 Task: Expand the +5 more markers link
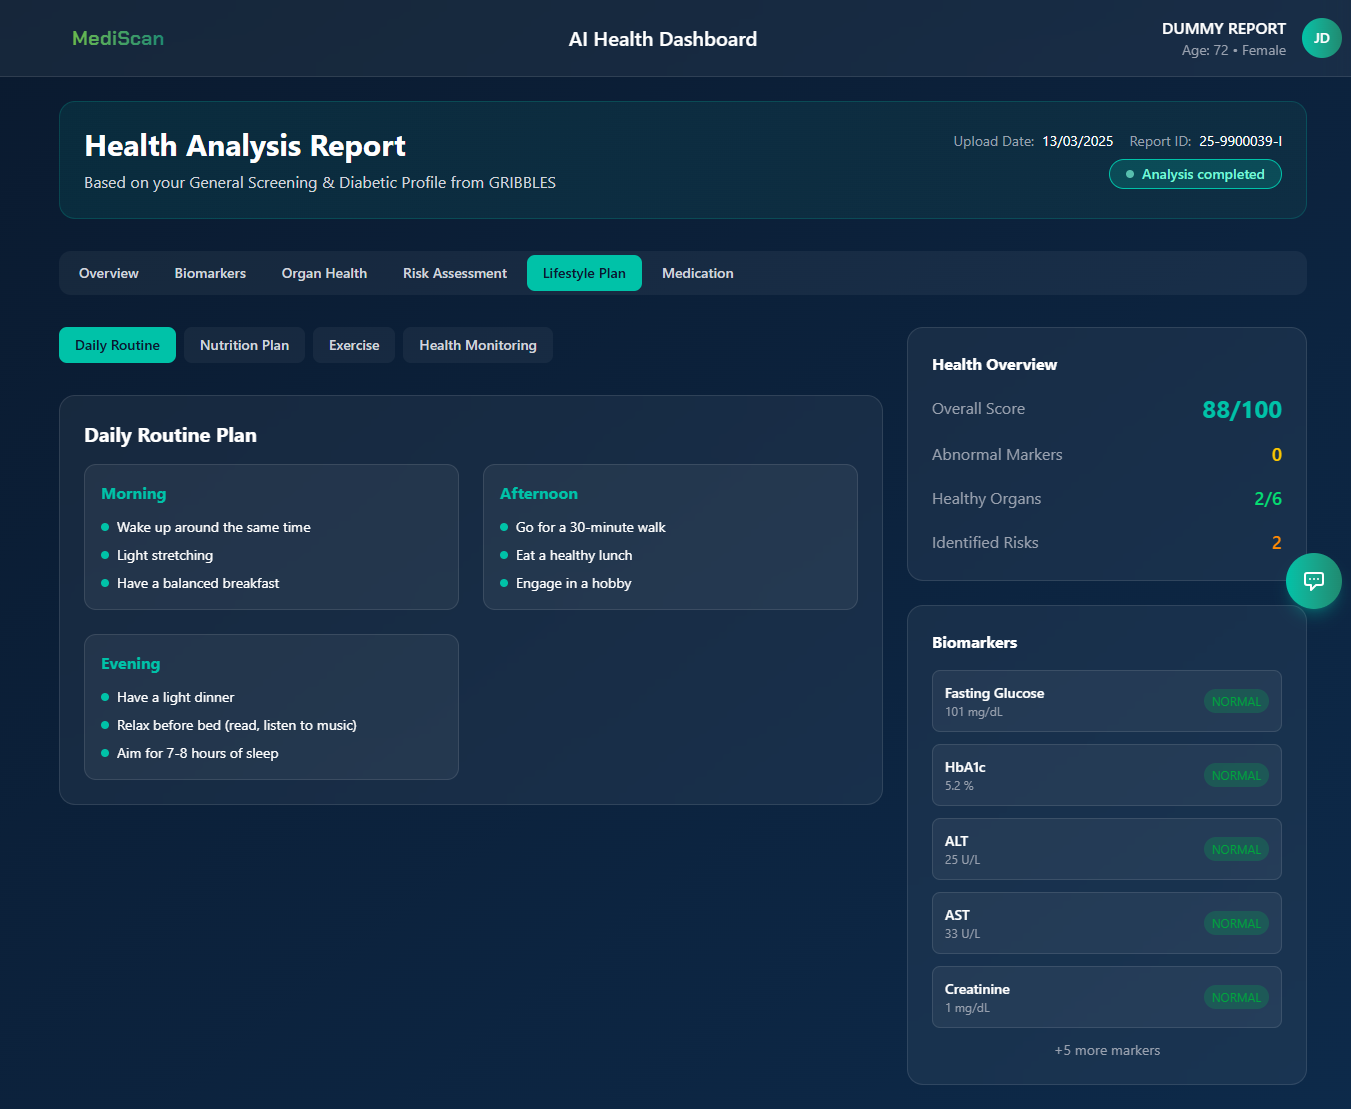point(1107,1050)
